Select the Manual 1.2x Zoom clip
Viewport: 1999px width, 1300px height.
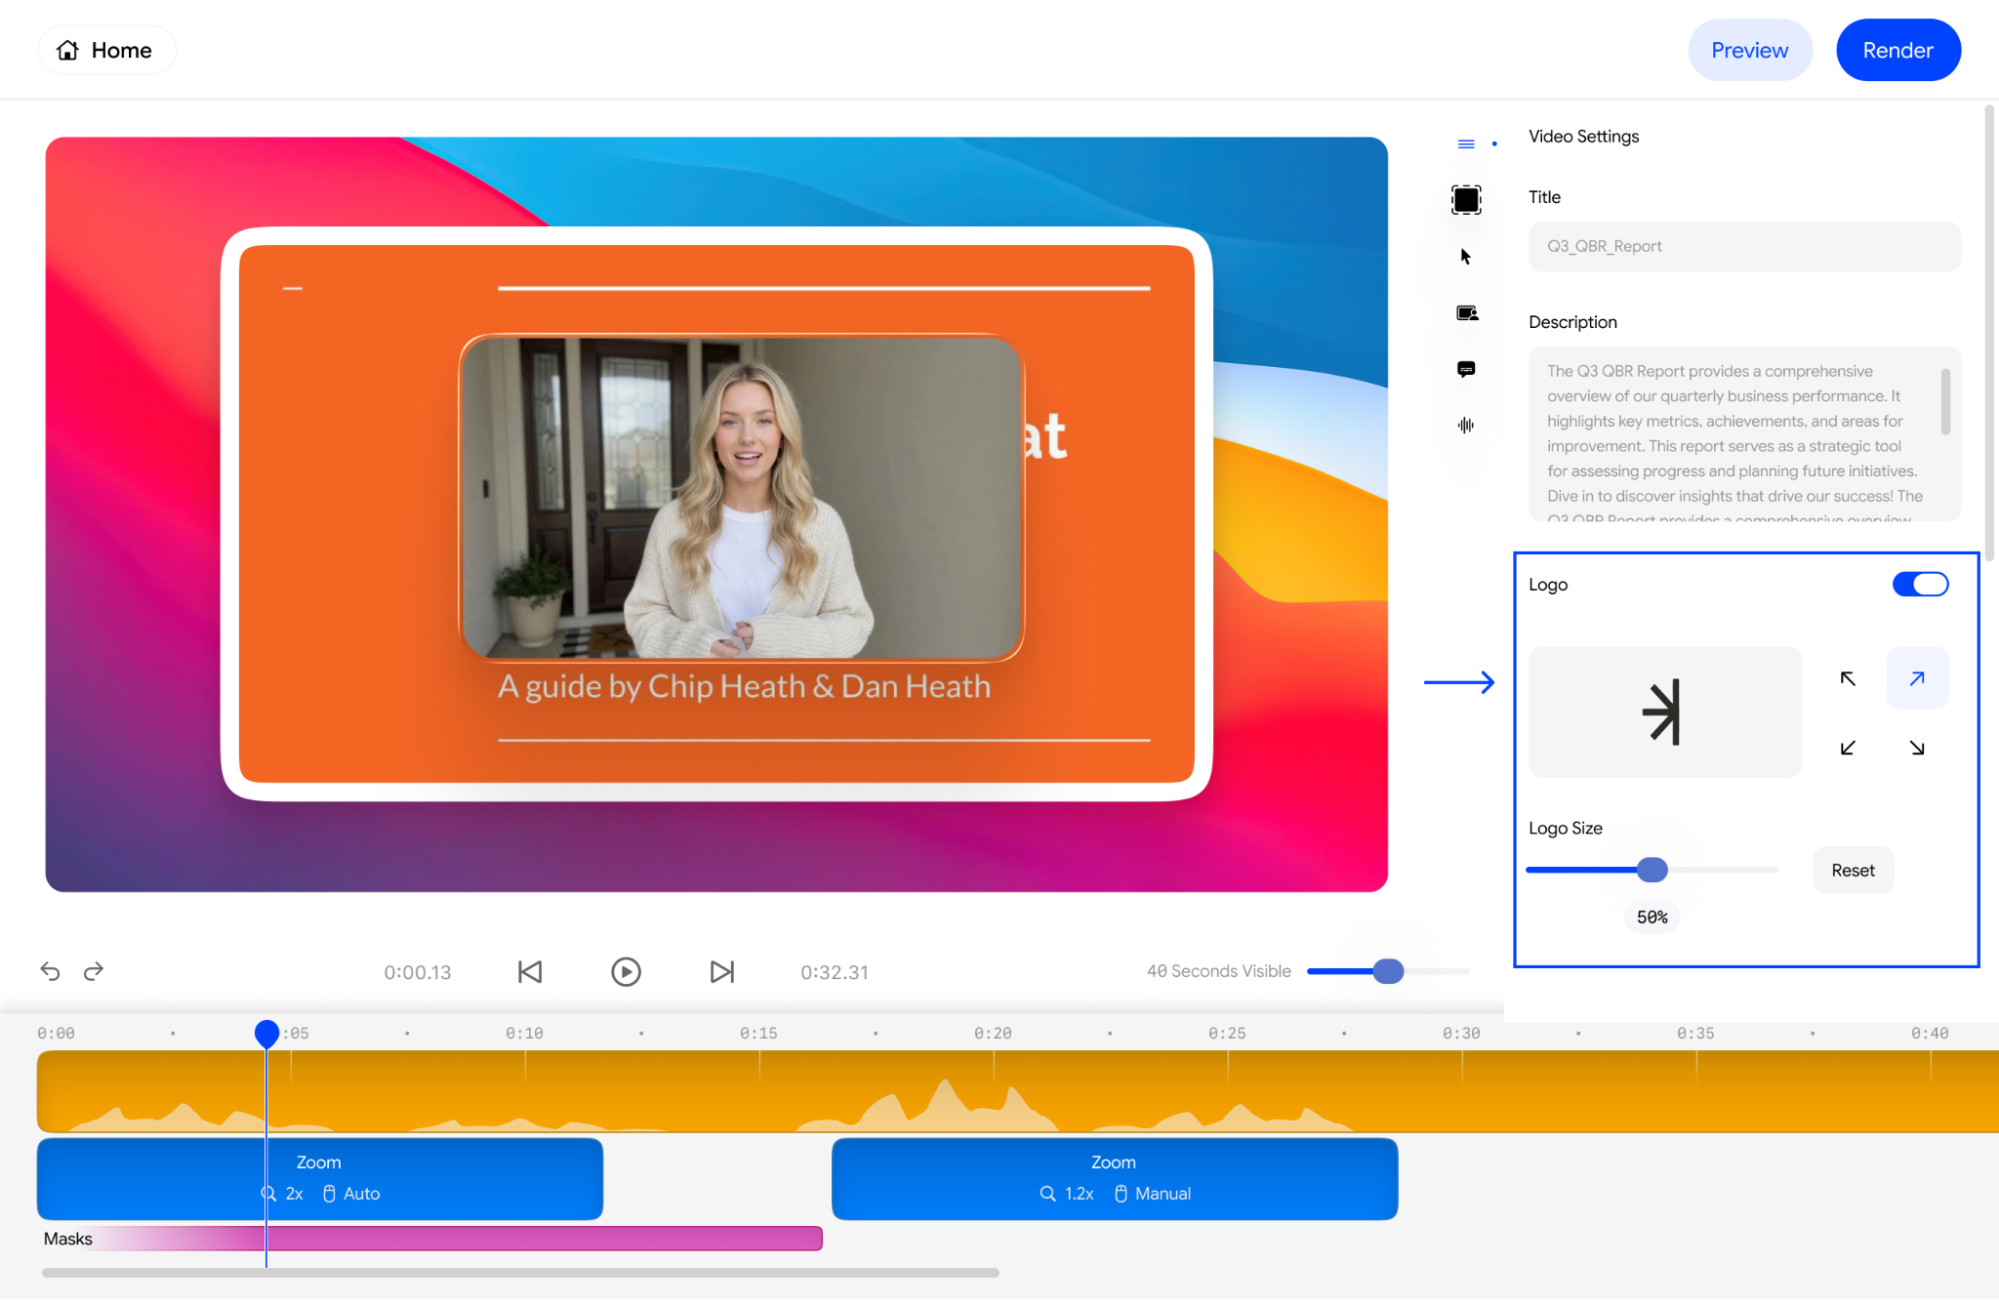pos(1114,1178)
